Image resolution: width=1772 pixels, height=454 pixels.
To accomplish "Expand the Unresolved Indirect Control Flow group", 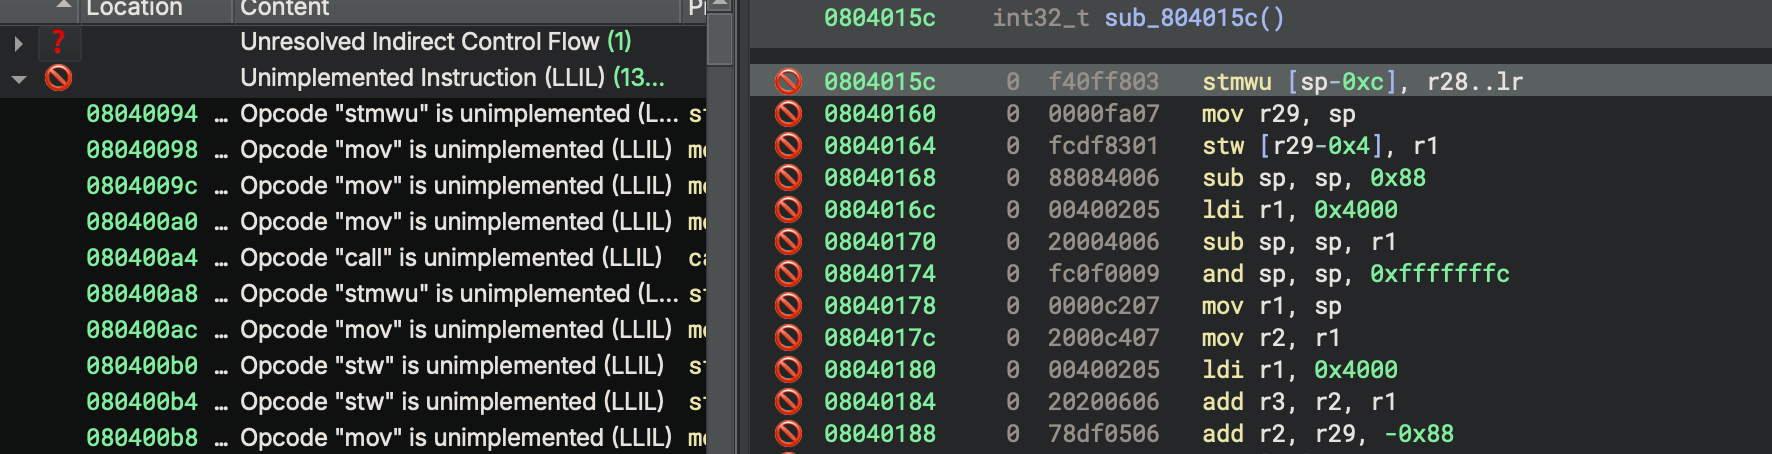I will tap(18, 43).
